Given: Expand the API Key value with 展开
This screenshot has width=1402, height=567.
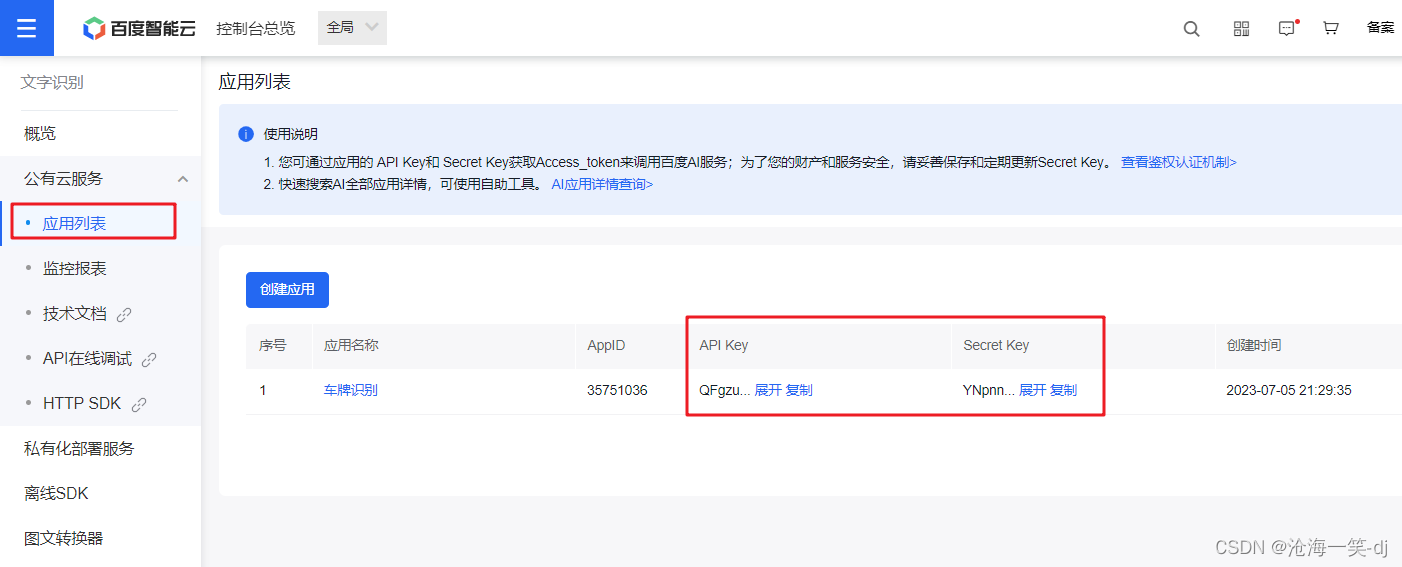Looking at the screenshot, I should pyautogui.click(x=768, y=390).
